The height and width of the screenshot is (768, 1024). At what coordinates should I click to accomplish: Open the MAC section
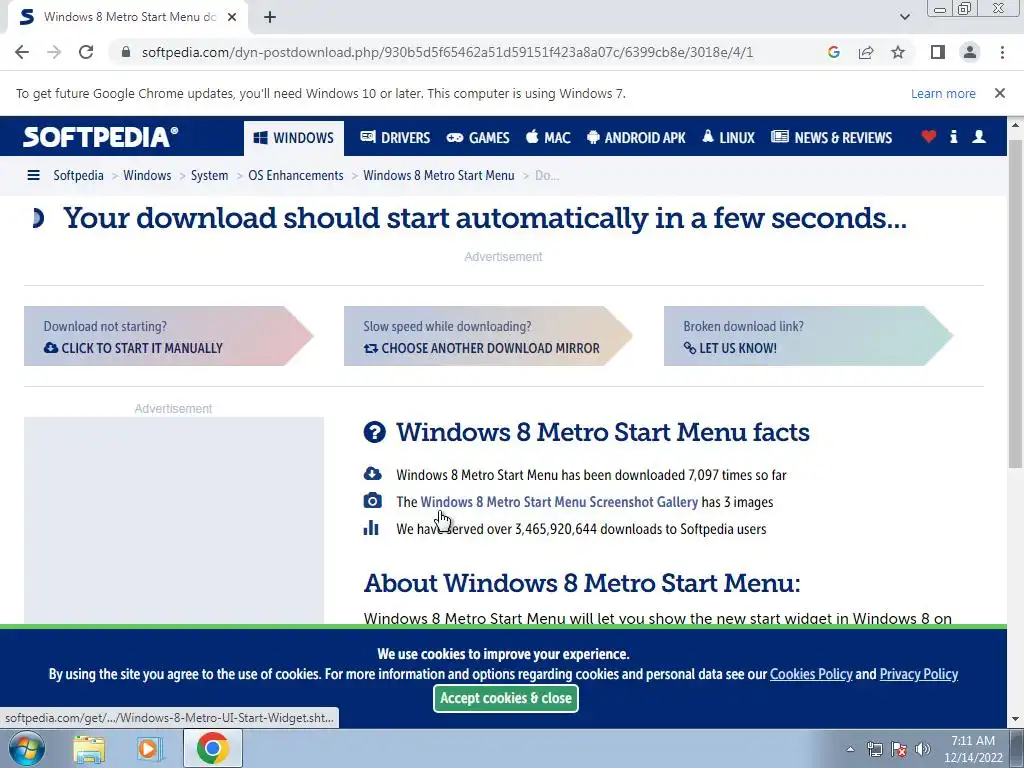[x=548, y=138]
